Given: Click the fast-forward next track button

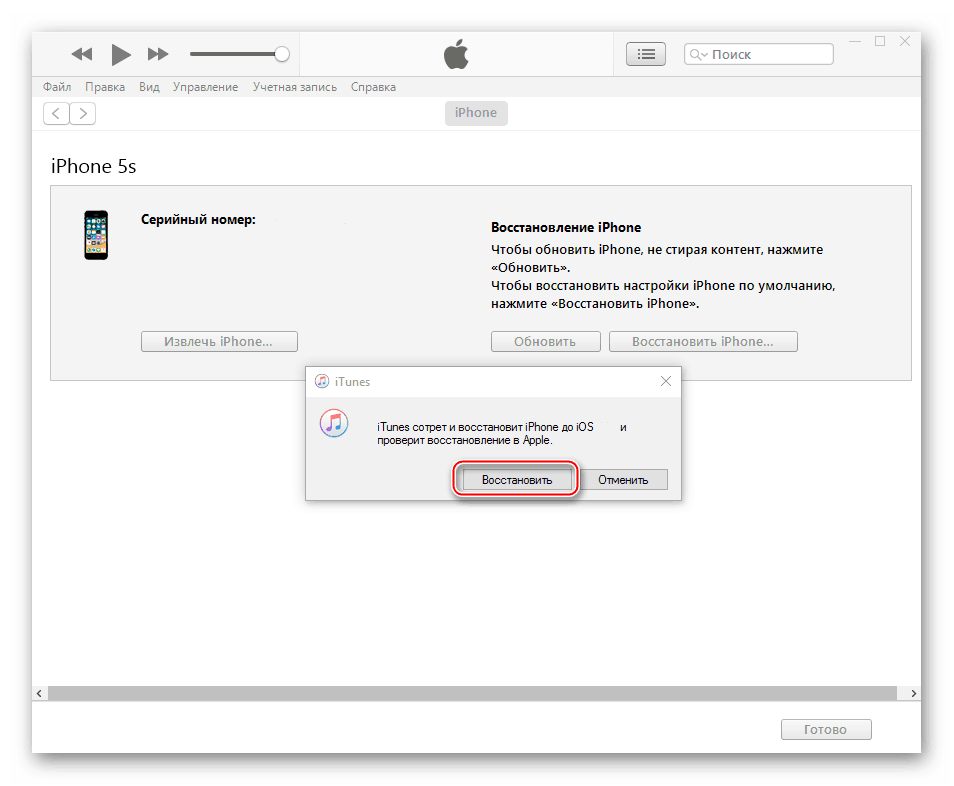Looking at the screenshot, I should (x=158, y=54).
